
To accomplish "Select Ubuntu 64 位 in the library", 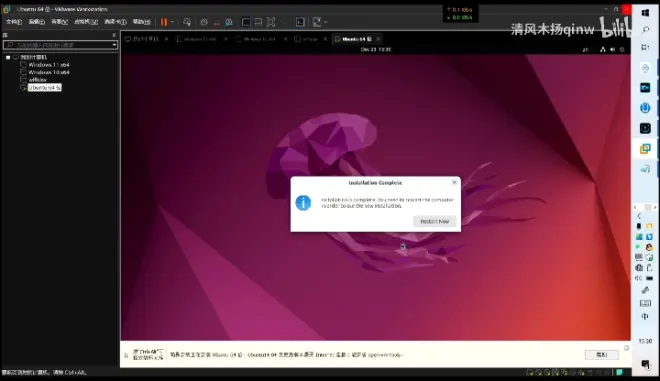I will click(45, 88).
